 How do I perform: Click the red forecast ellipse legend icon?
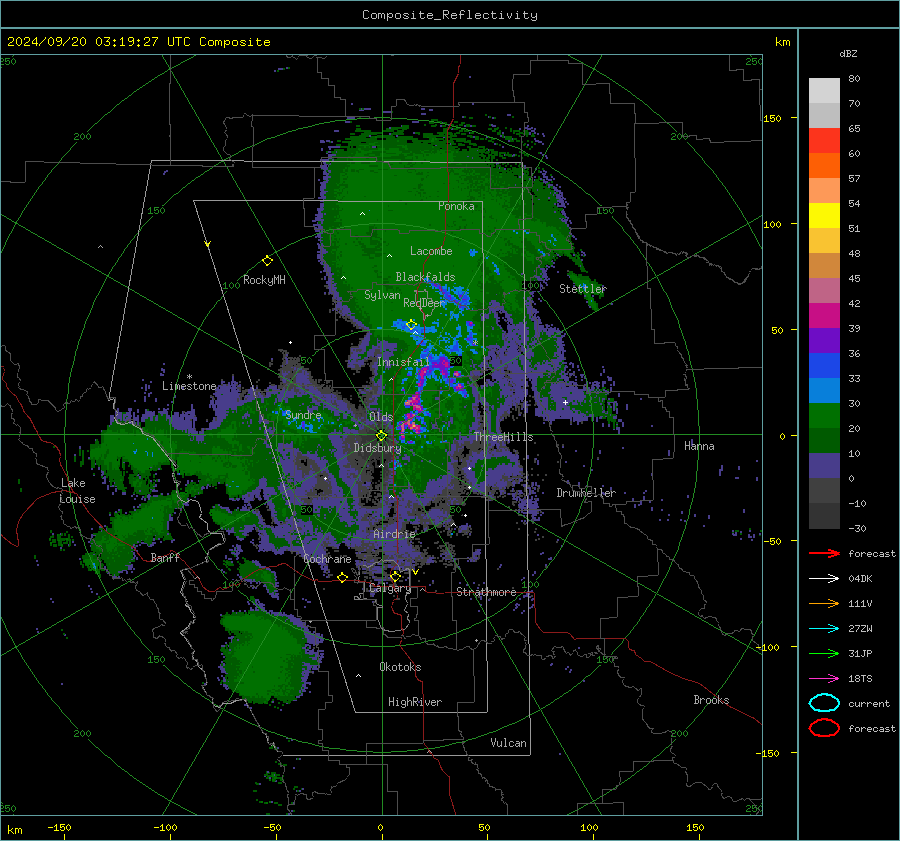pos(824,728)
